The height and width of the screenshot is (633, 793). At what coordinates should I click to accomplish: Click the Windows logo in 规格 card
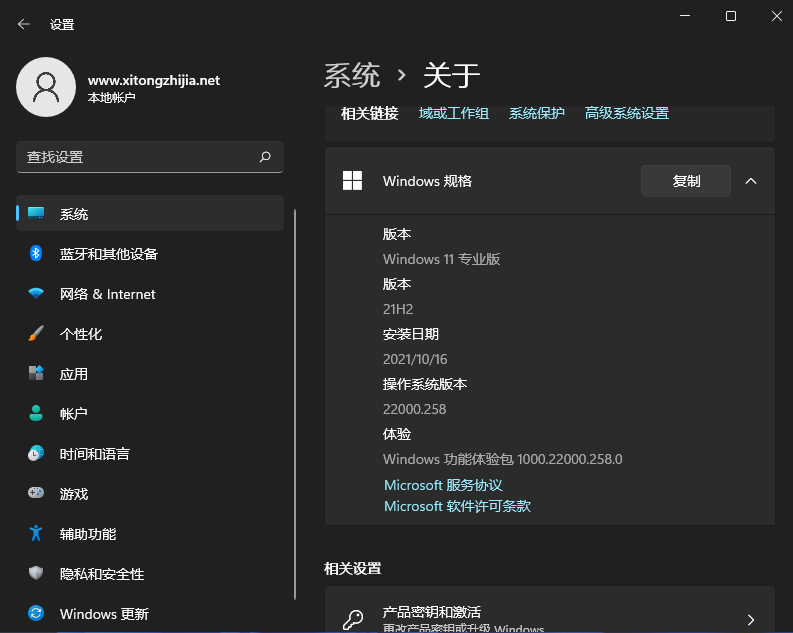[x=353, y=180]
